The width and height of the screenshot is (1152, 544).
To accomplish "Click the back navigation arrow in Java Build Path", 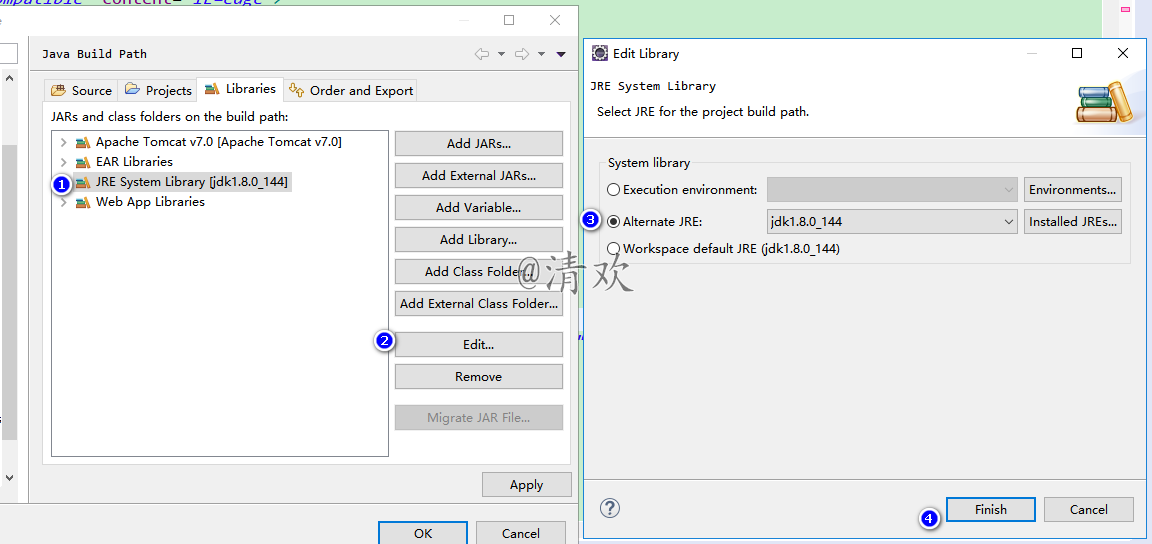I will pos(482,54).
